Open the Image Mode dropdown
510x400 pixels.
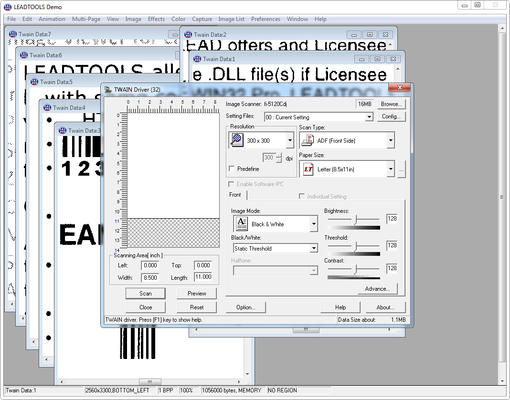(313, 224)
